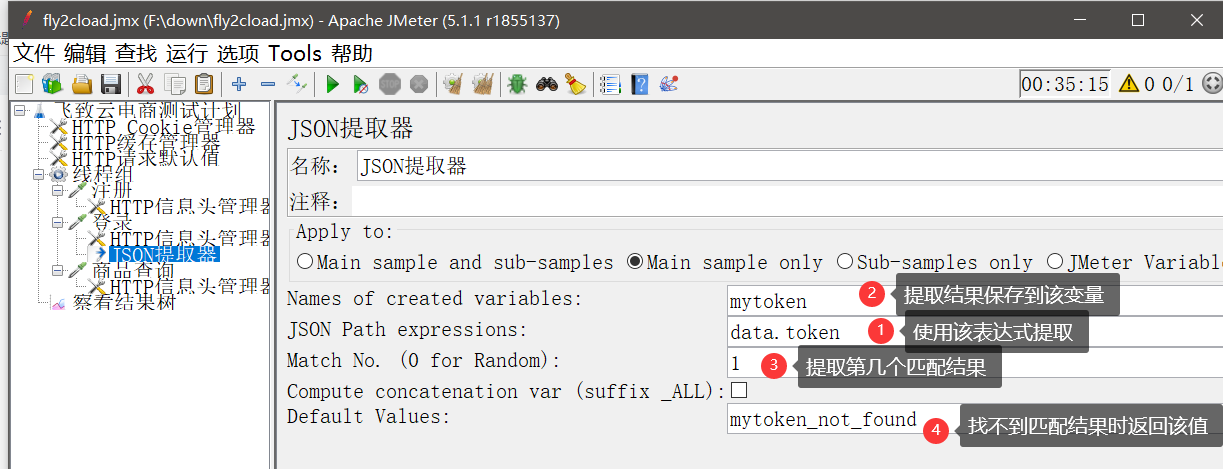Collapse the 线程组 tree node

click(38, 174)
